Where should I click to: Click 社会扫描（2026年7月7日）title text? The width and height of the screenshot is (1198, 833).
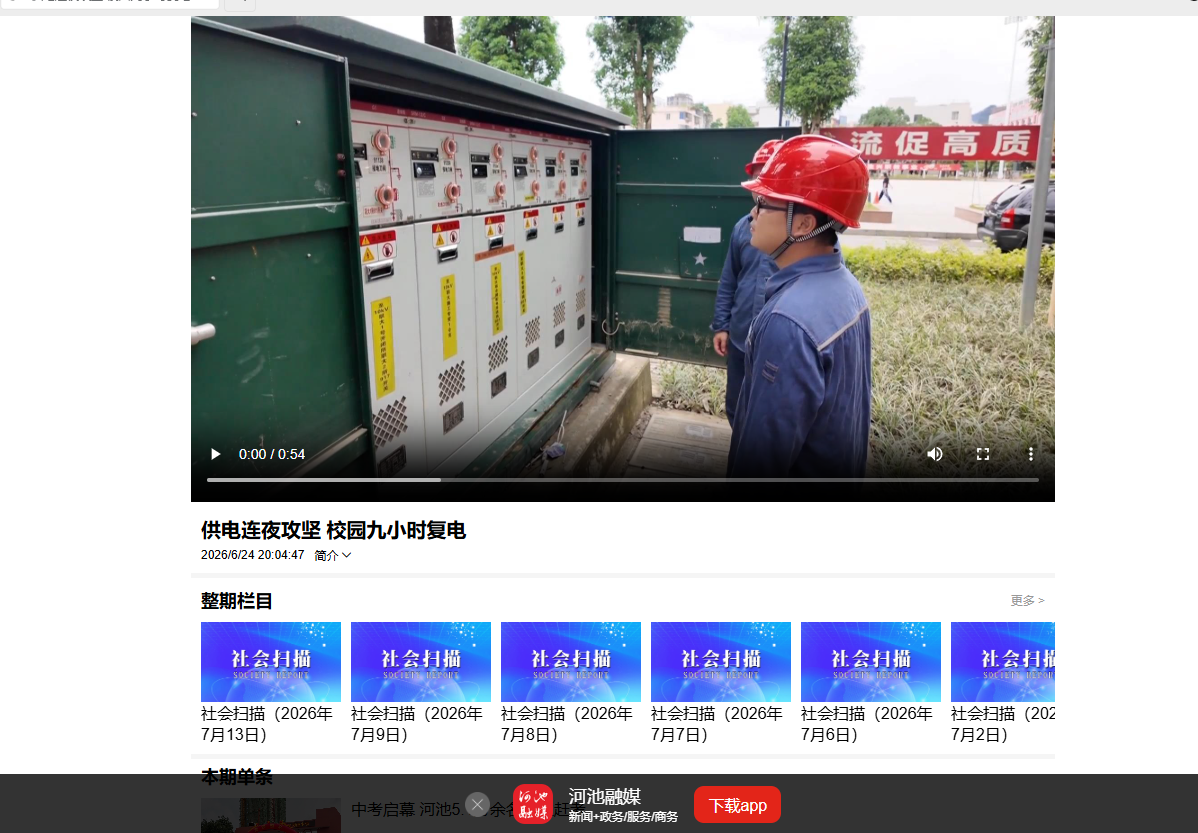[717, 724]
